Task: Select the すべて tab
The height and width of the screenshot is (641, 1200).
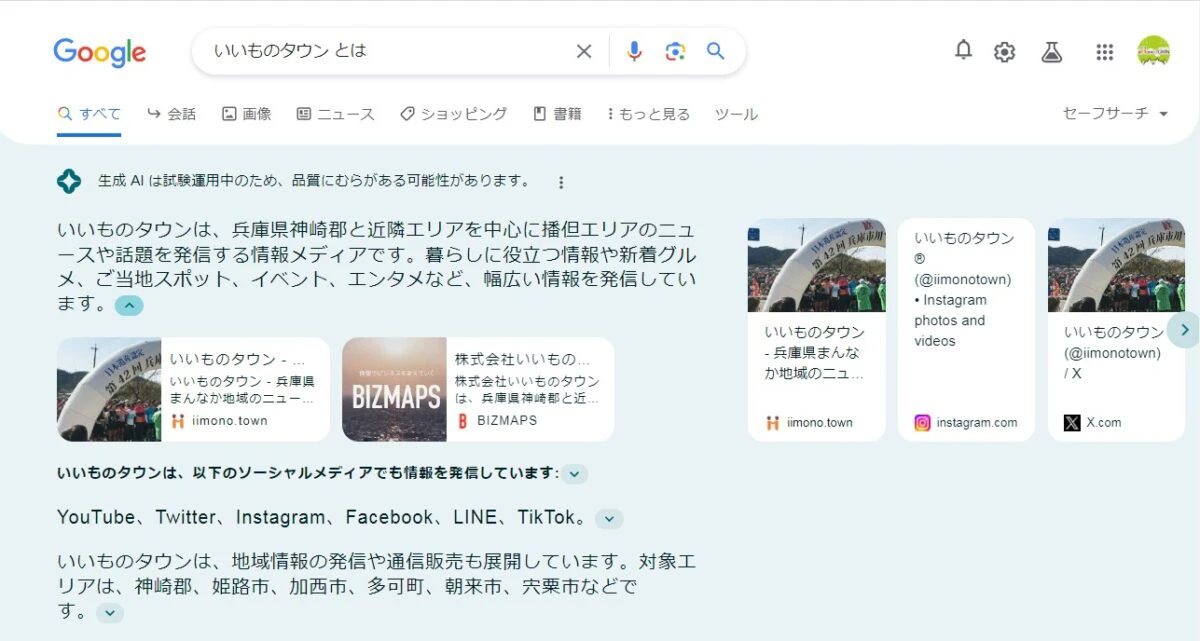Action: pyautogui.click(x=89, y=114)
